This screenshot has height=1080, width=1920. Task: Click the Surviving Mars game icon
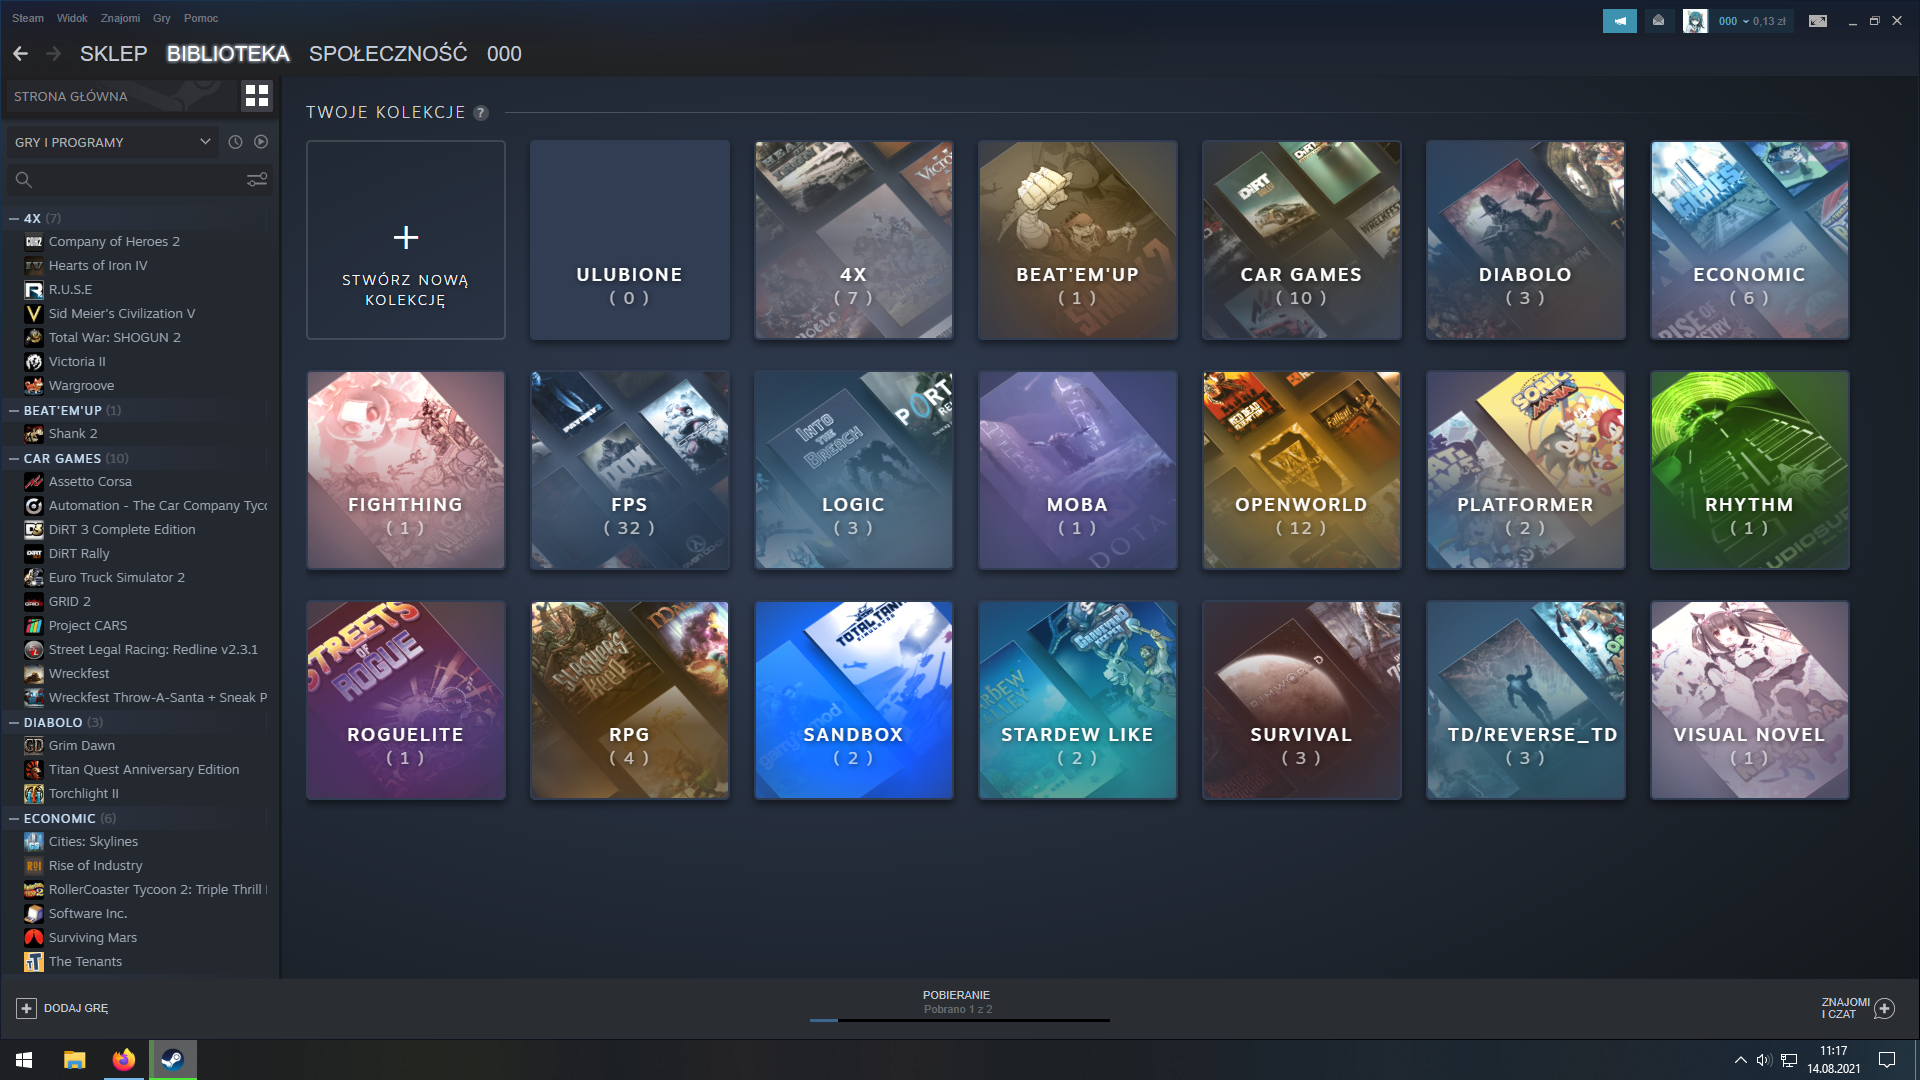pos(34,938)
